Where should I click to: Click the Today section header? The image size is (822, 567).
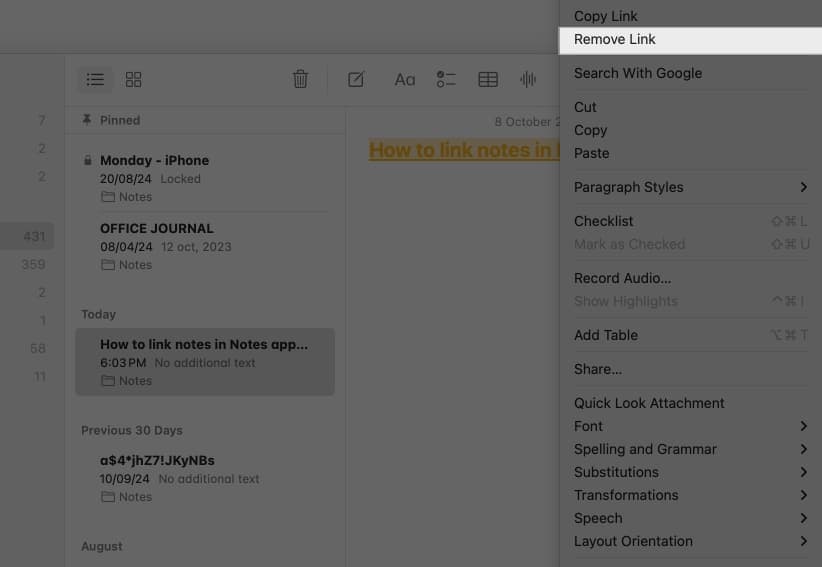[99, 314]
